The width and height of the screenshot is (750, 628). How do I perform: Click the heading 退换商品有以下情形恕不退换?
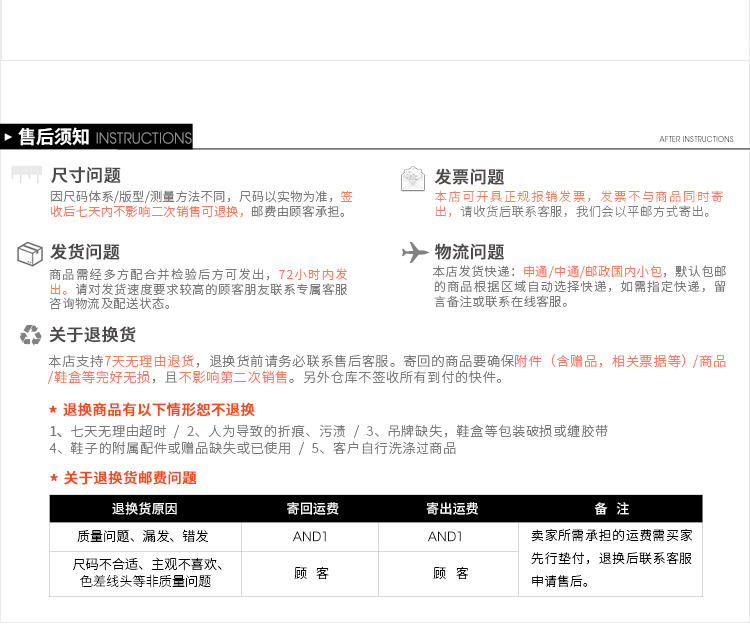[x=159, y=410]
